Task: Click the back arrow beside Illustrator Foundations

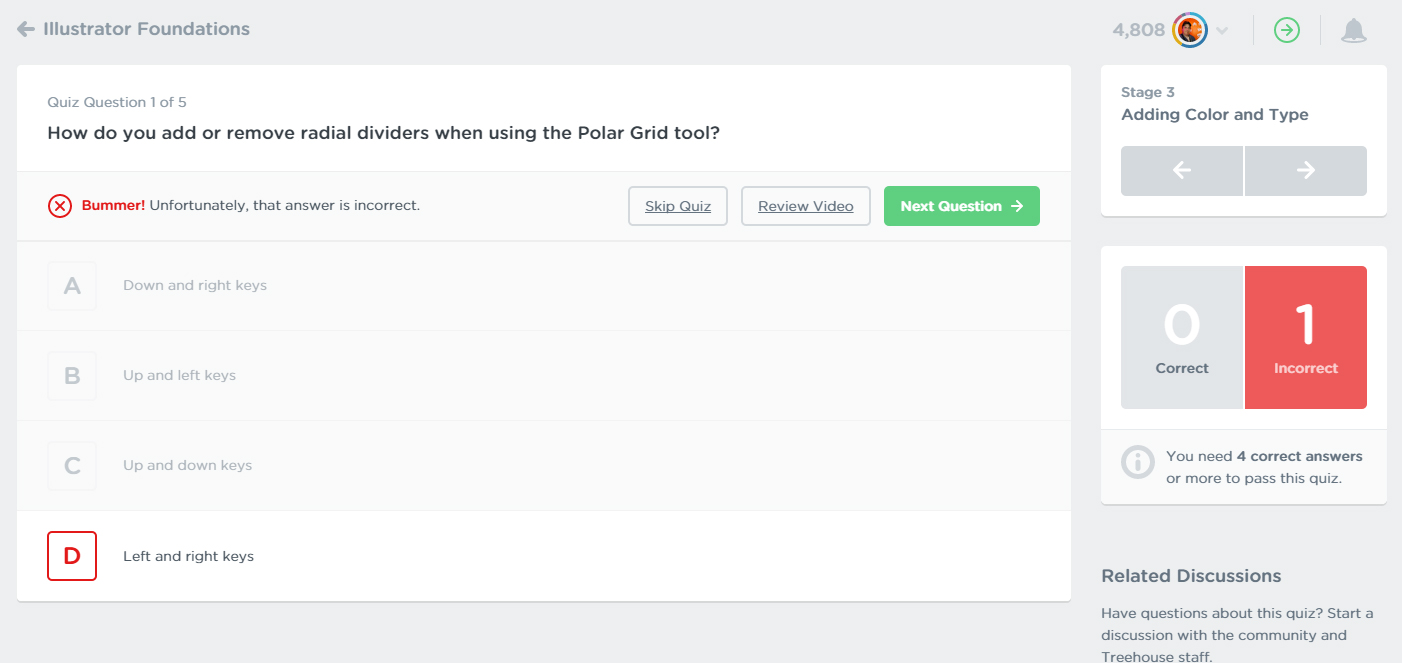Action: click(26, 29)
